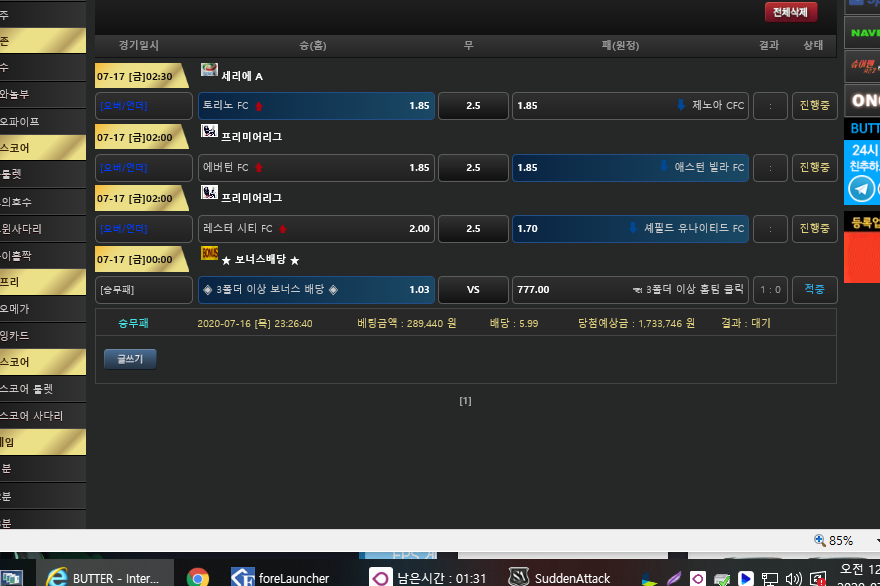
Task: Click the bonus betting badge icon
Action: [x=209, y=254]
